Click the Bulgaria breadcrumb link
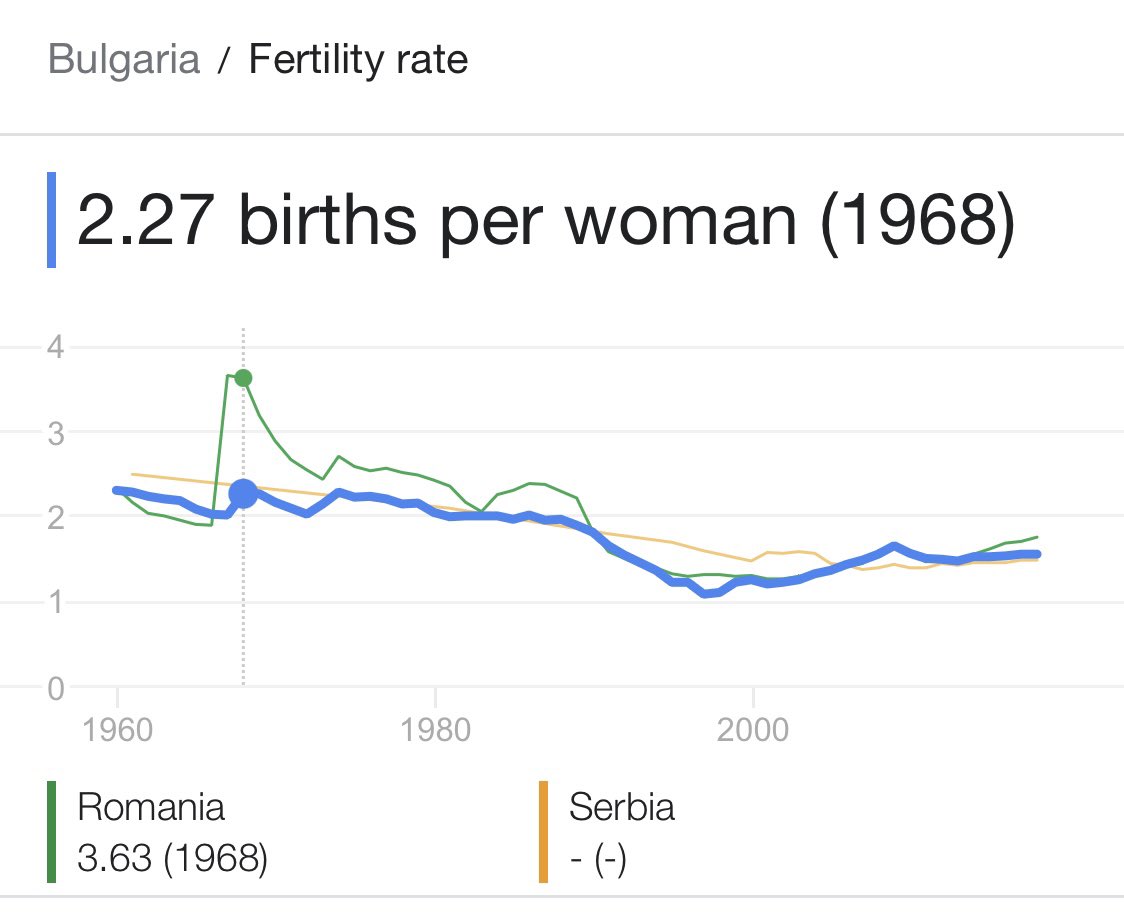Screen dimensions: 1124x914 (123, 59)
